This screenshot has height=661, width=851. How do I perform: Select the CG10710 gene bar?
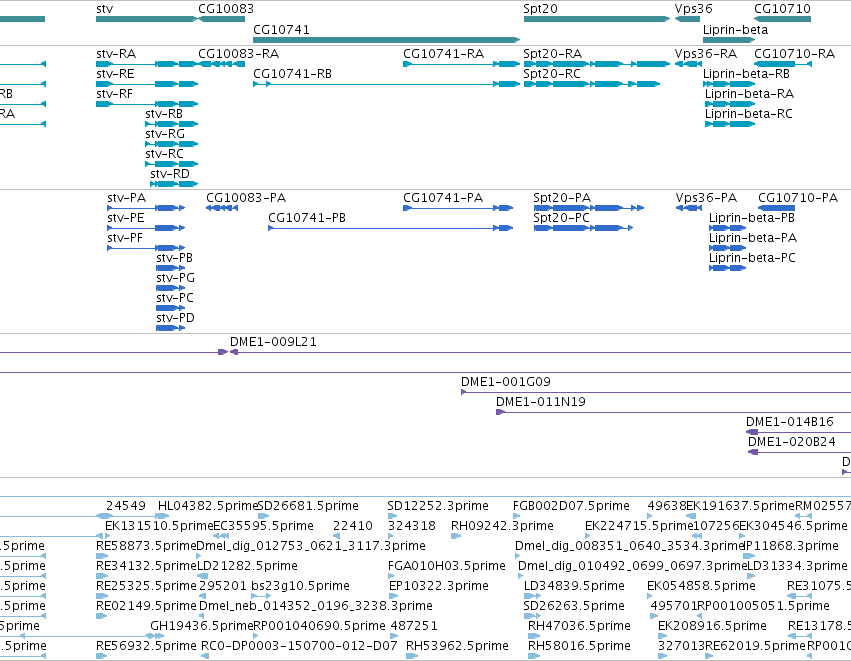(782, 19)
